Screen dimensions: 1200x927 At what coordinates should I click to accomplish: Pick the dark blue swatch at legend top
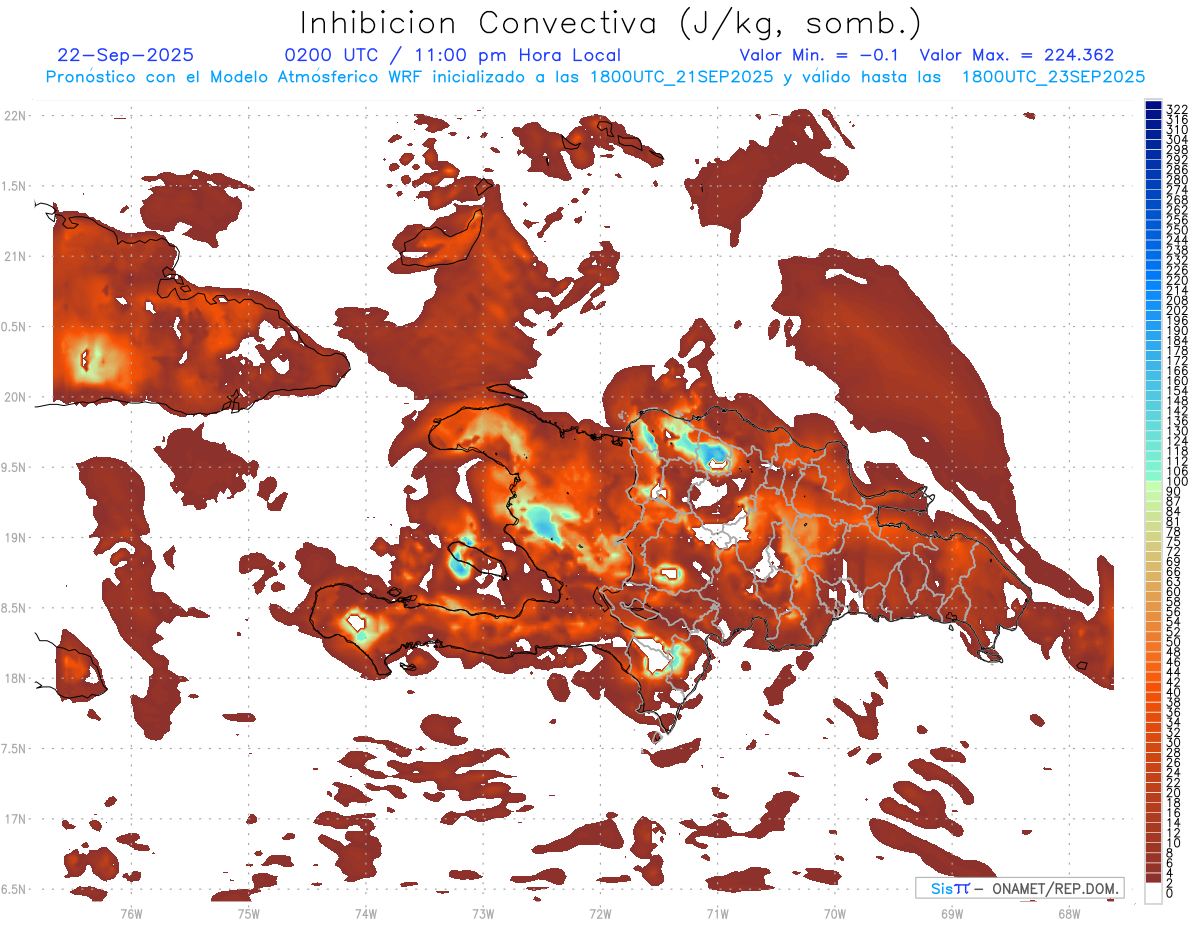pyautogui.click(x=1153, y=107)
